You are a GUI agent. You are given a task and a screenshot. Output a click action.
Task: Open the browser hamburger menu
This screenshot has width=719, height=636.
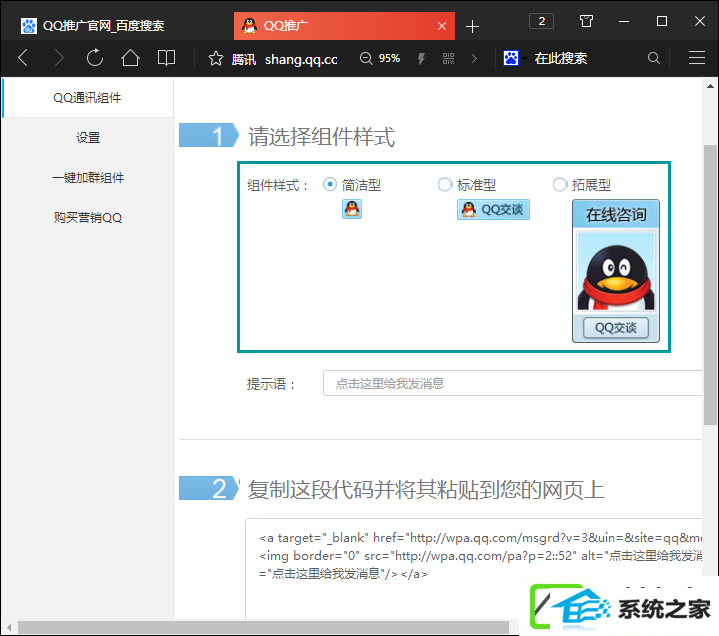pyautogui.click(x=697, y=58)
